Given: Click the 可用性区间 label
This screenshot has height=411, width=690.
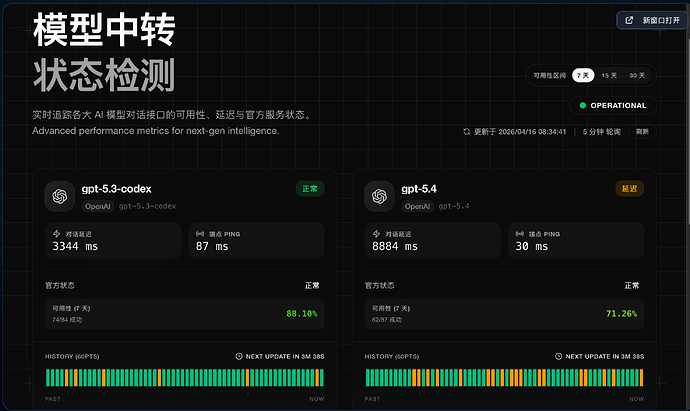Looking at the screenshot, I should [550, 76].
